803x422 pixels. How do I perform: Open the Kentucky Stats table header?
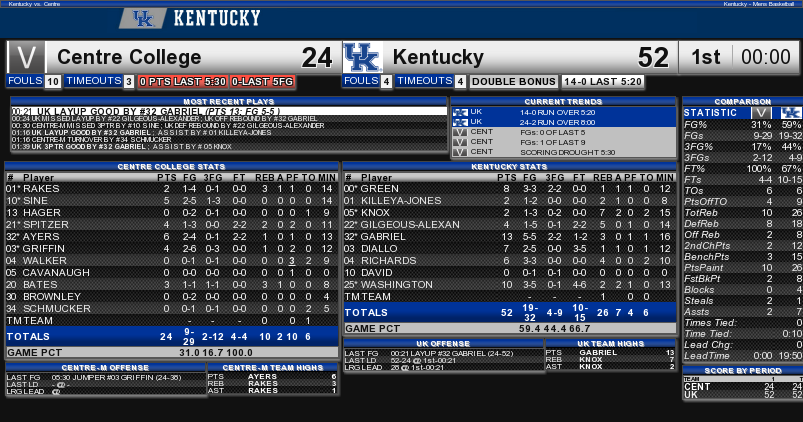tap(510, 166)
